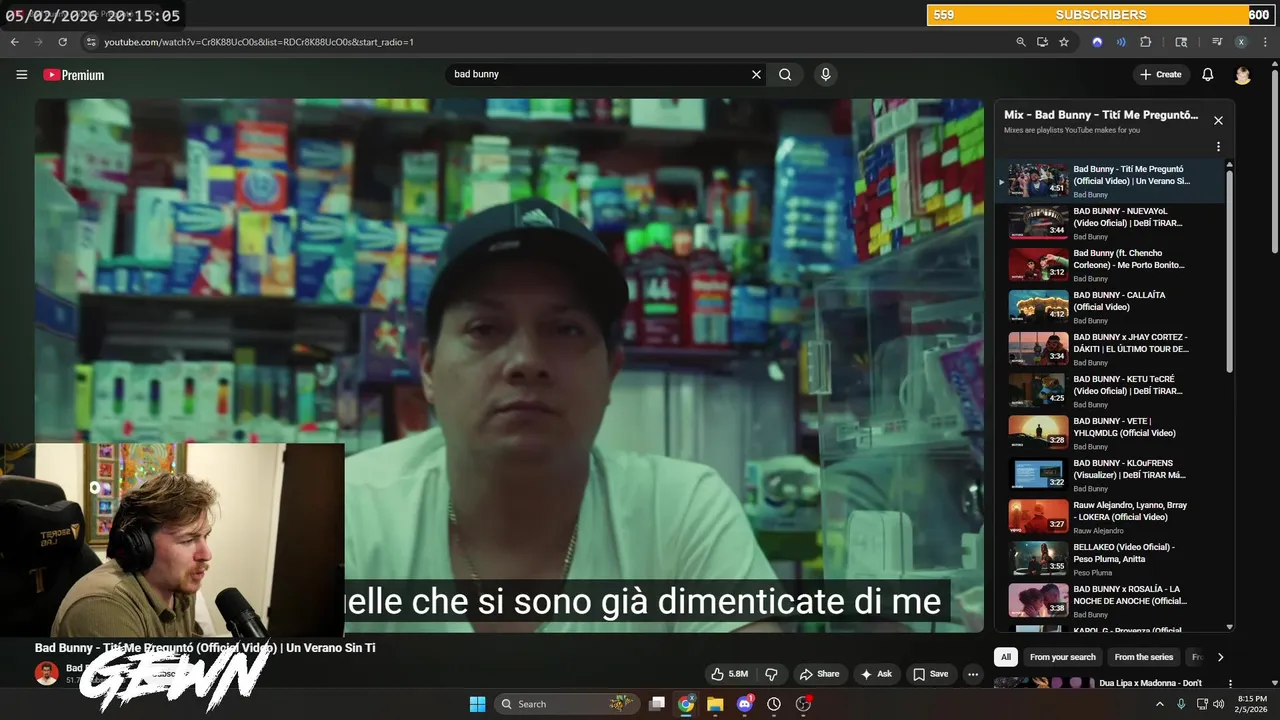Select the 'From your search' chip
This screenshot has height=720, width=1280.
1063,657
